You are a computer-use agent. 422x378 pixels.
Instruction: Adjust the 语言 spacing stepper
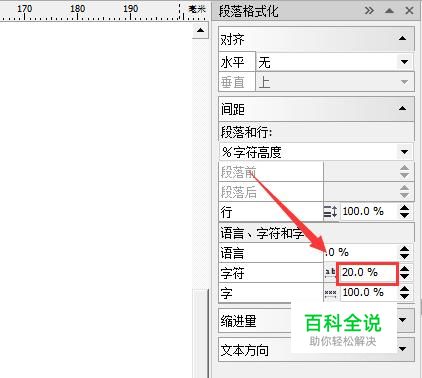click(404, 252)
